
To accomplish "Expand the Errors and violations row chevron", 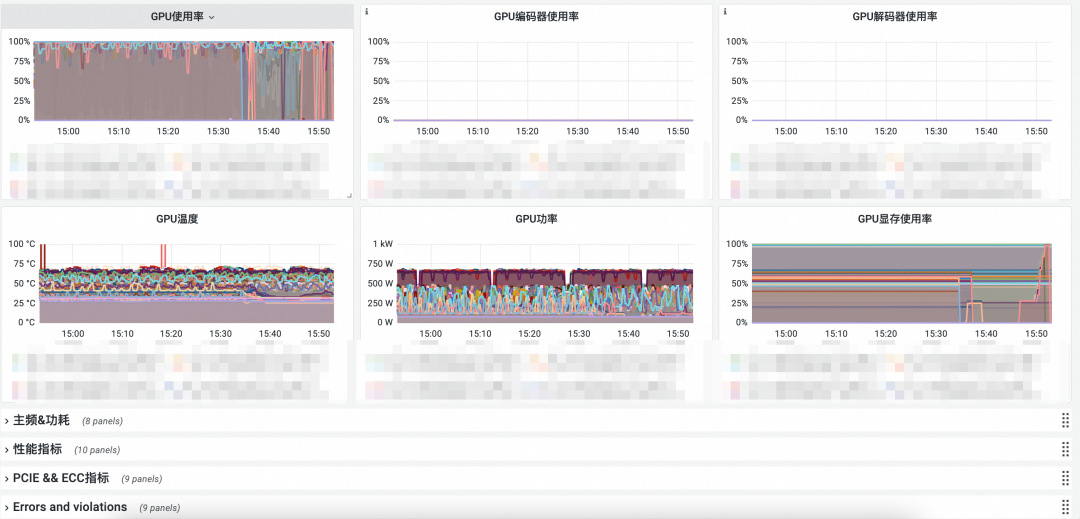I will (x=7, y=507).
